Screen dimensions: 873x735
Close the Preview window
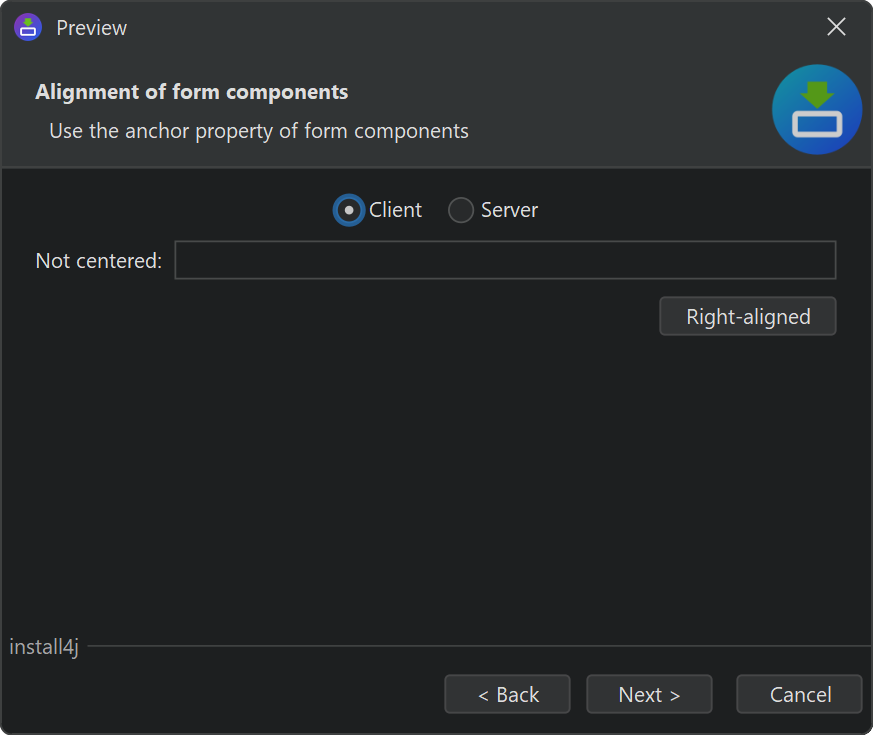[837, 27]
